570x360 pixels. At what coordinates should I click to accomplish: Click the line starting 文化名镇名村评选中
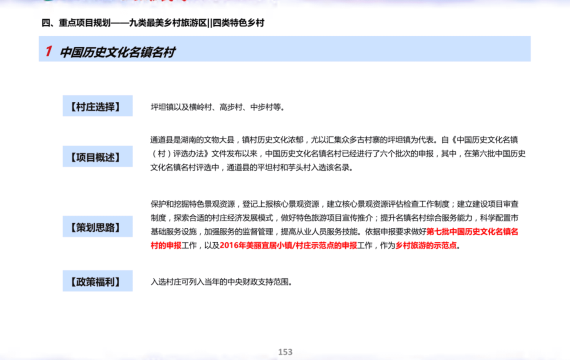tap(252, 168)
